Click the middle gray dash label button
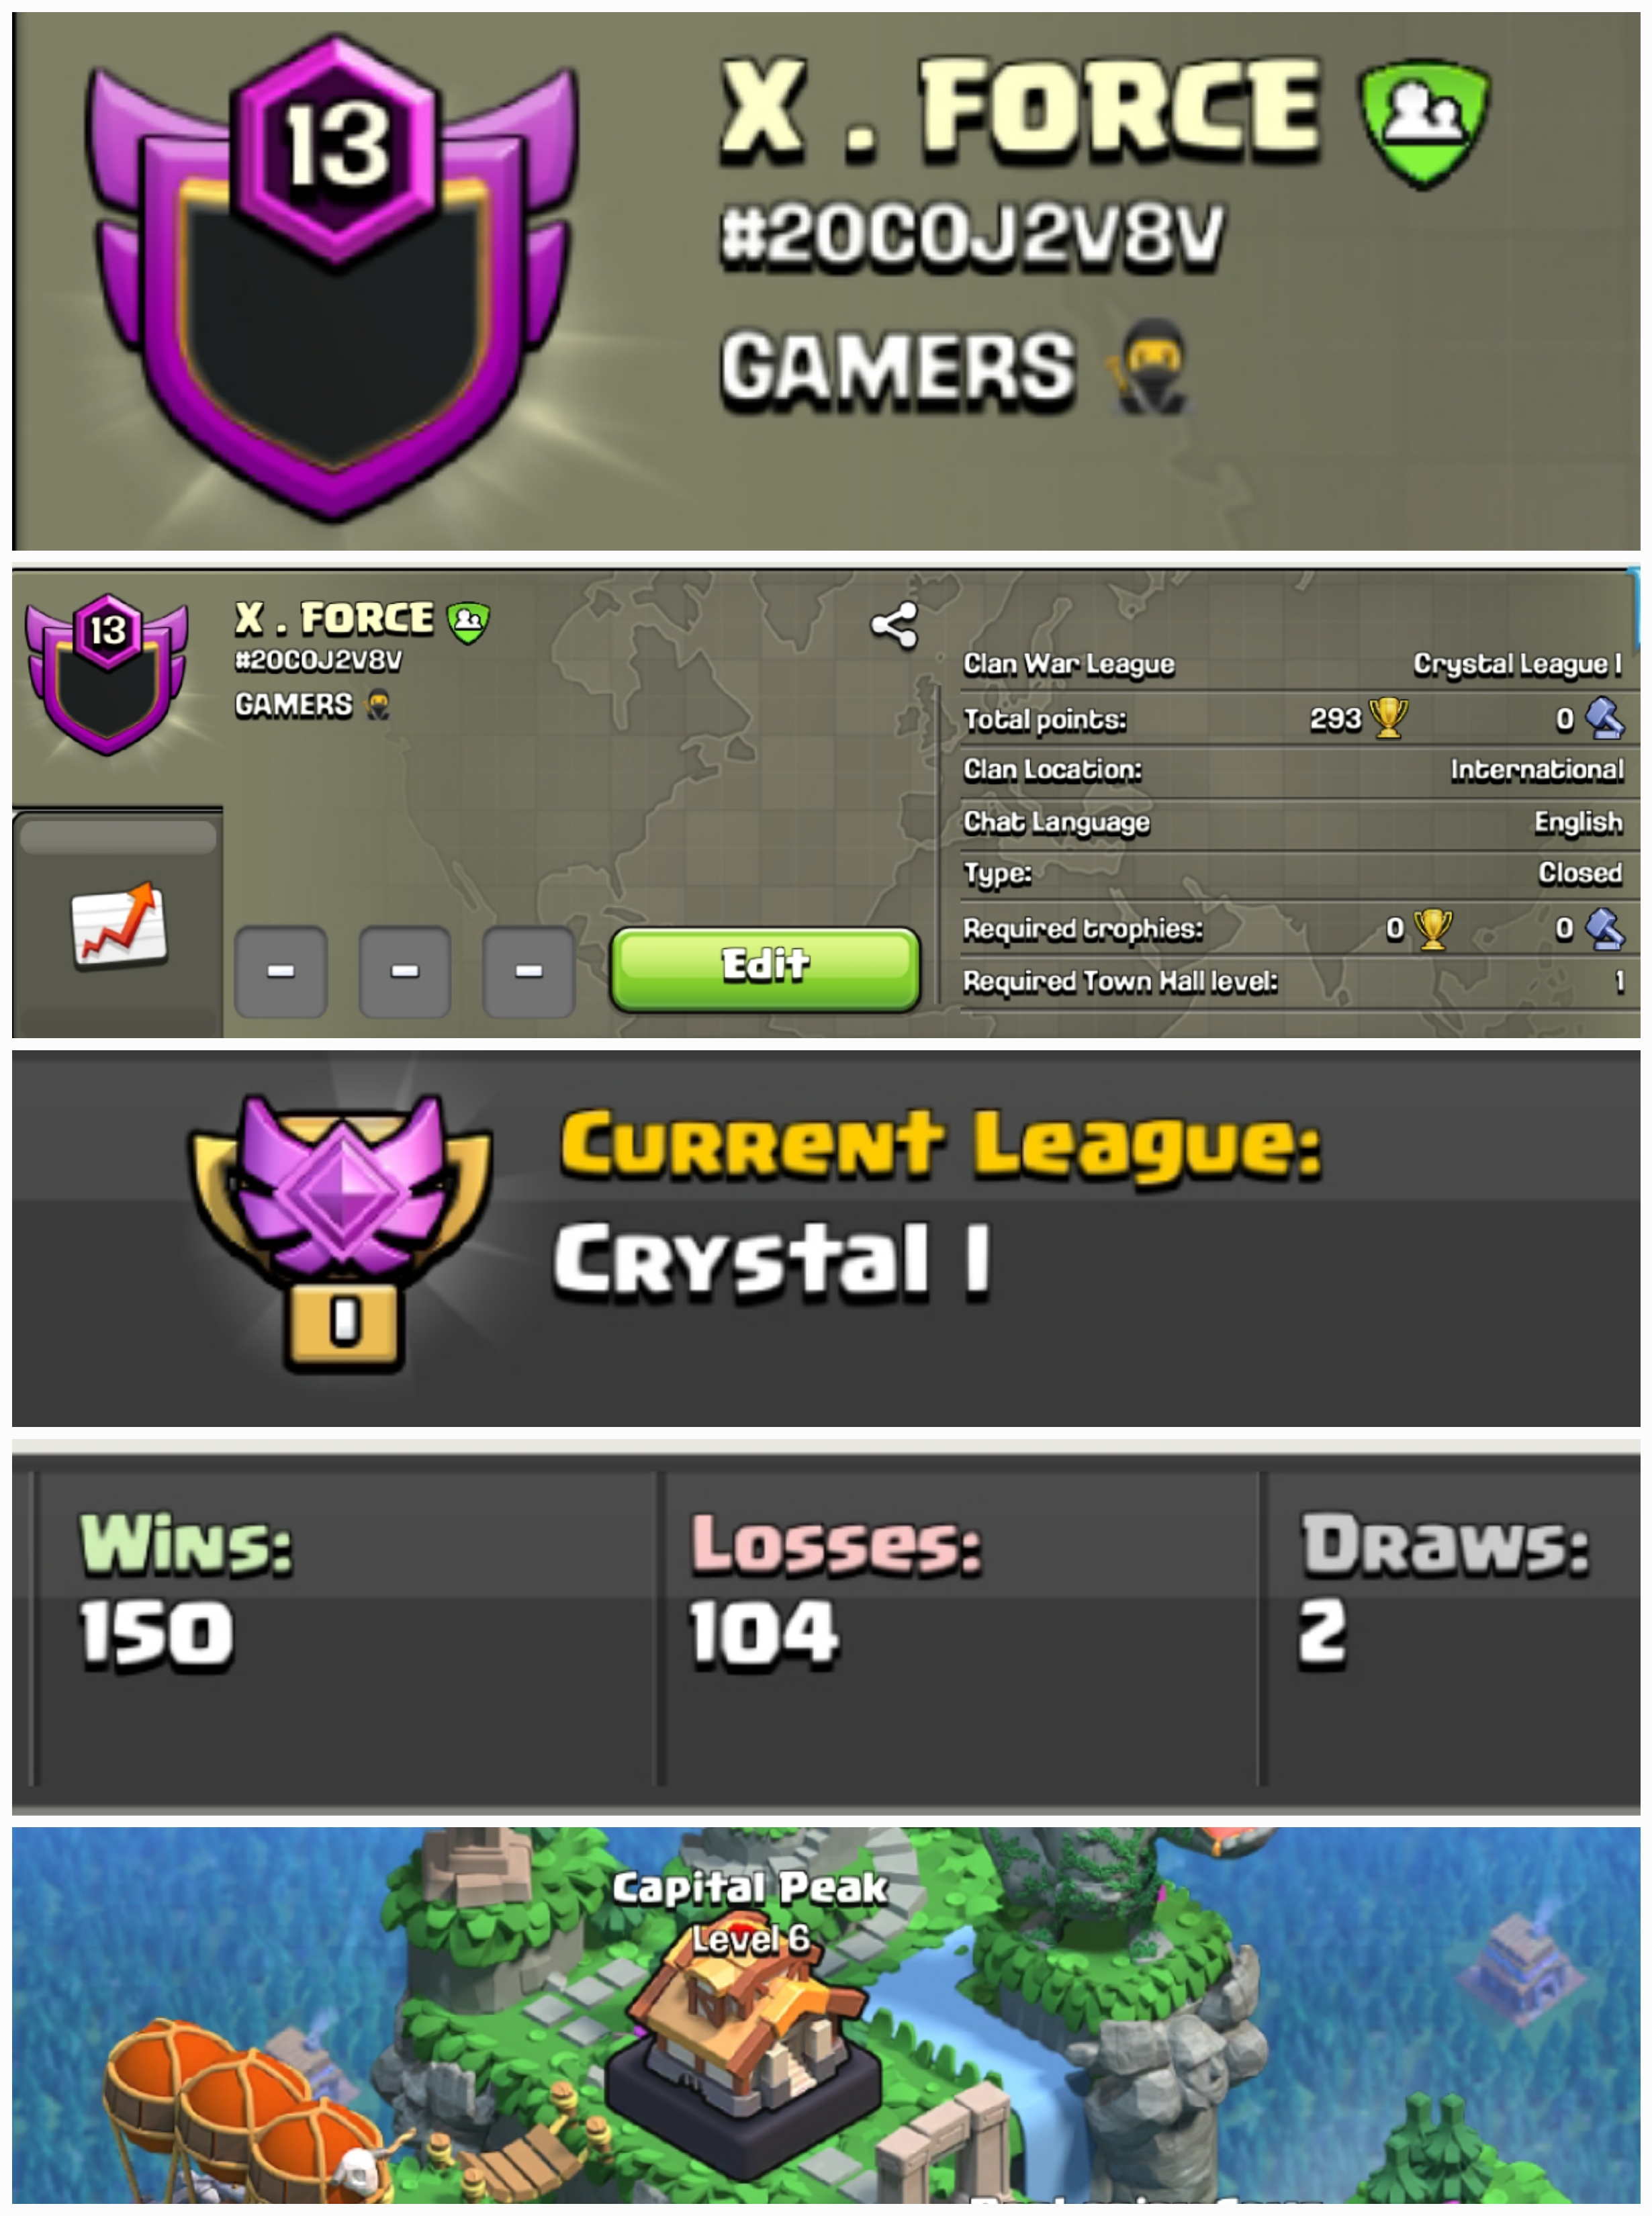1652x2216 pixels. click(x=405, y=971)
